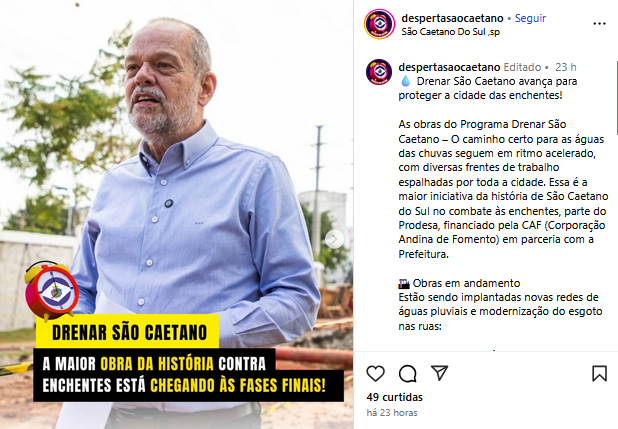The height and width of the screenshot is (429, 618).
Task: Follow the account with Seguir
Action: (531, 18)
